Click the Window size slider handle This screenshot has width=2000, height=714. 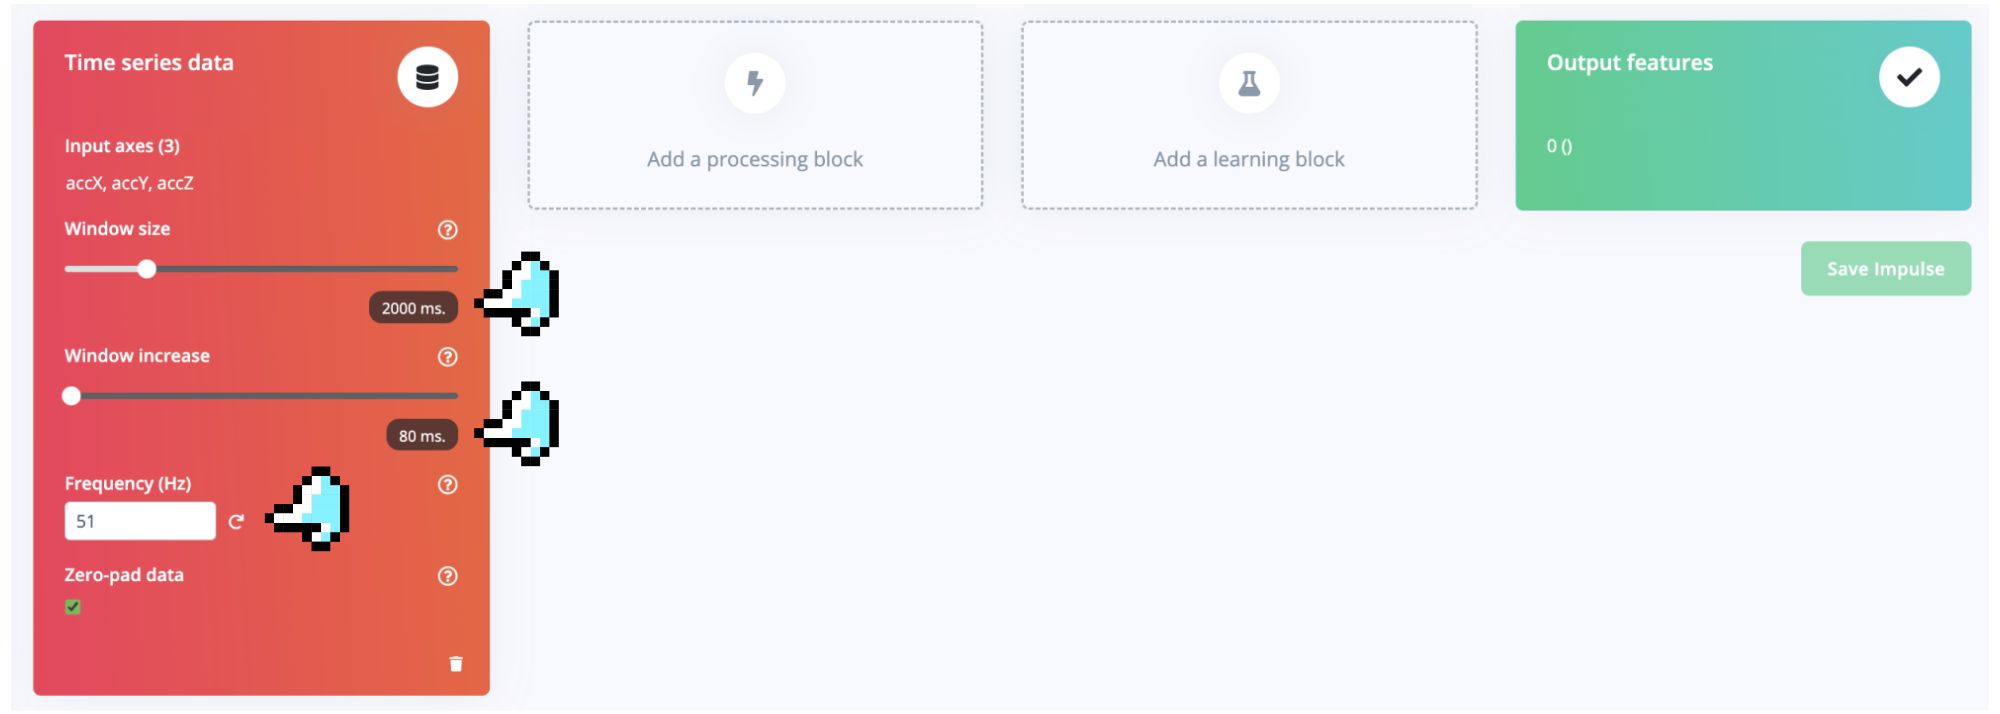point(147,269)
